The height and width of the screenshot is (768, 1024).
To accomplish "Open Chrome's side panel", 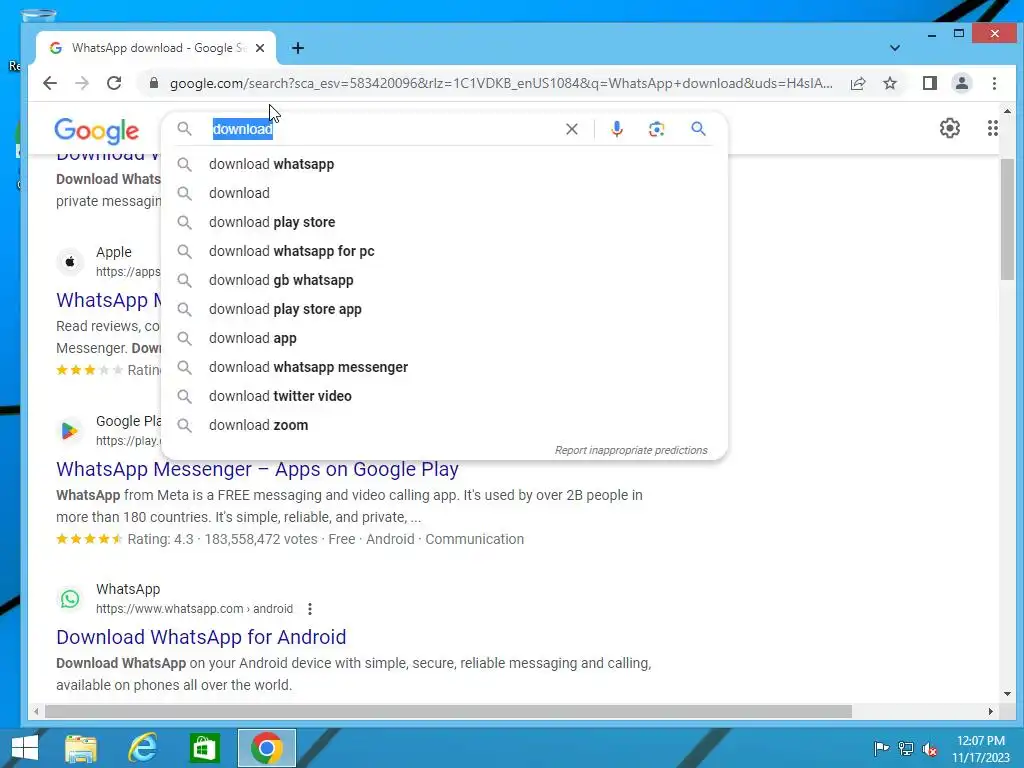I will pos(930,83).
